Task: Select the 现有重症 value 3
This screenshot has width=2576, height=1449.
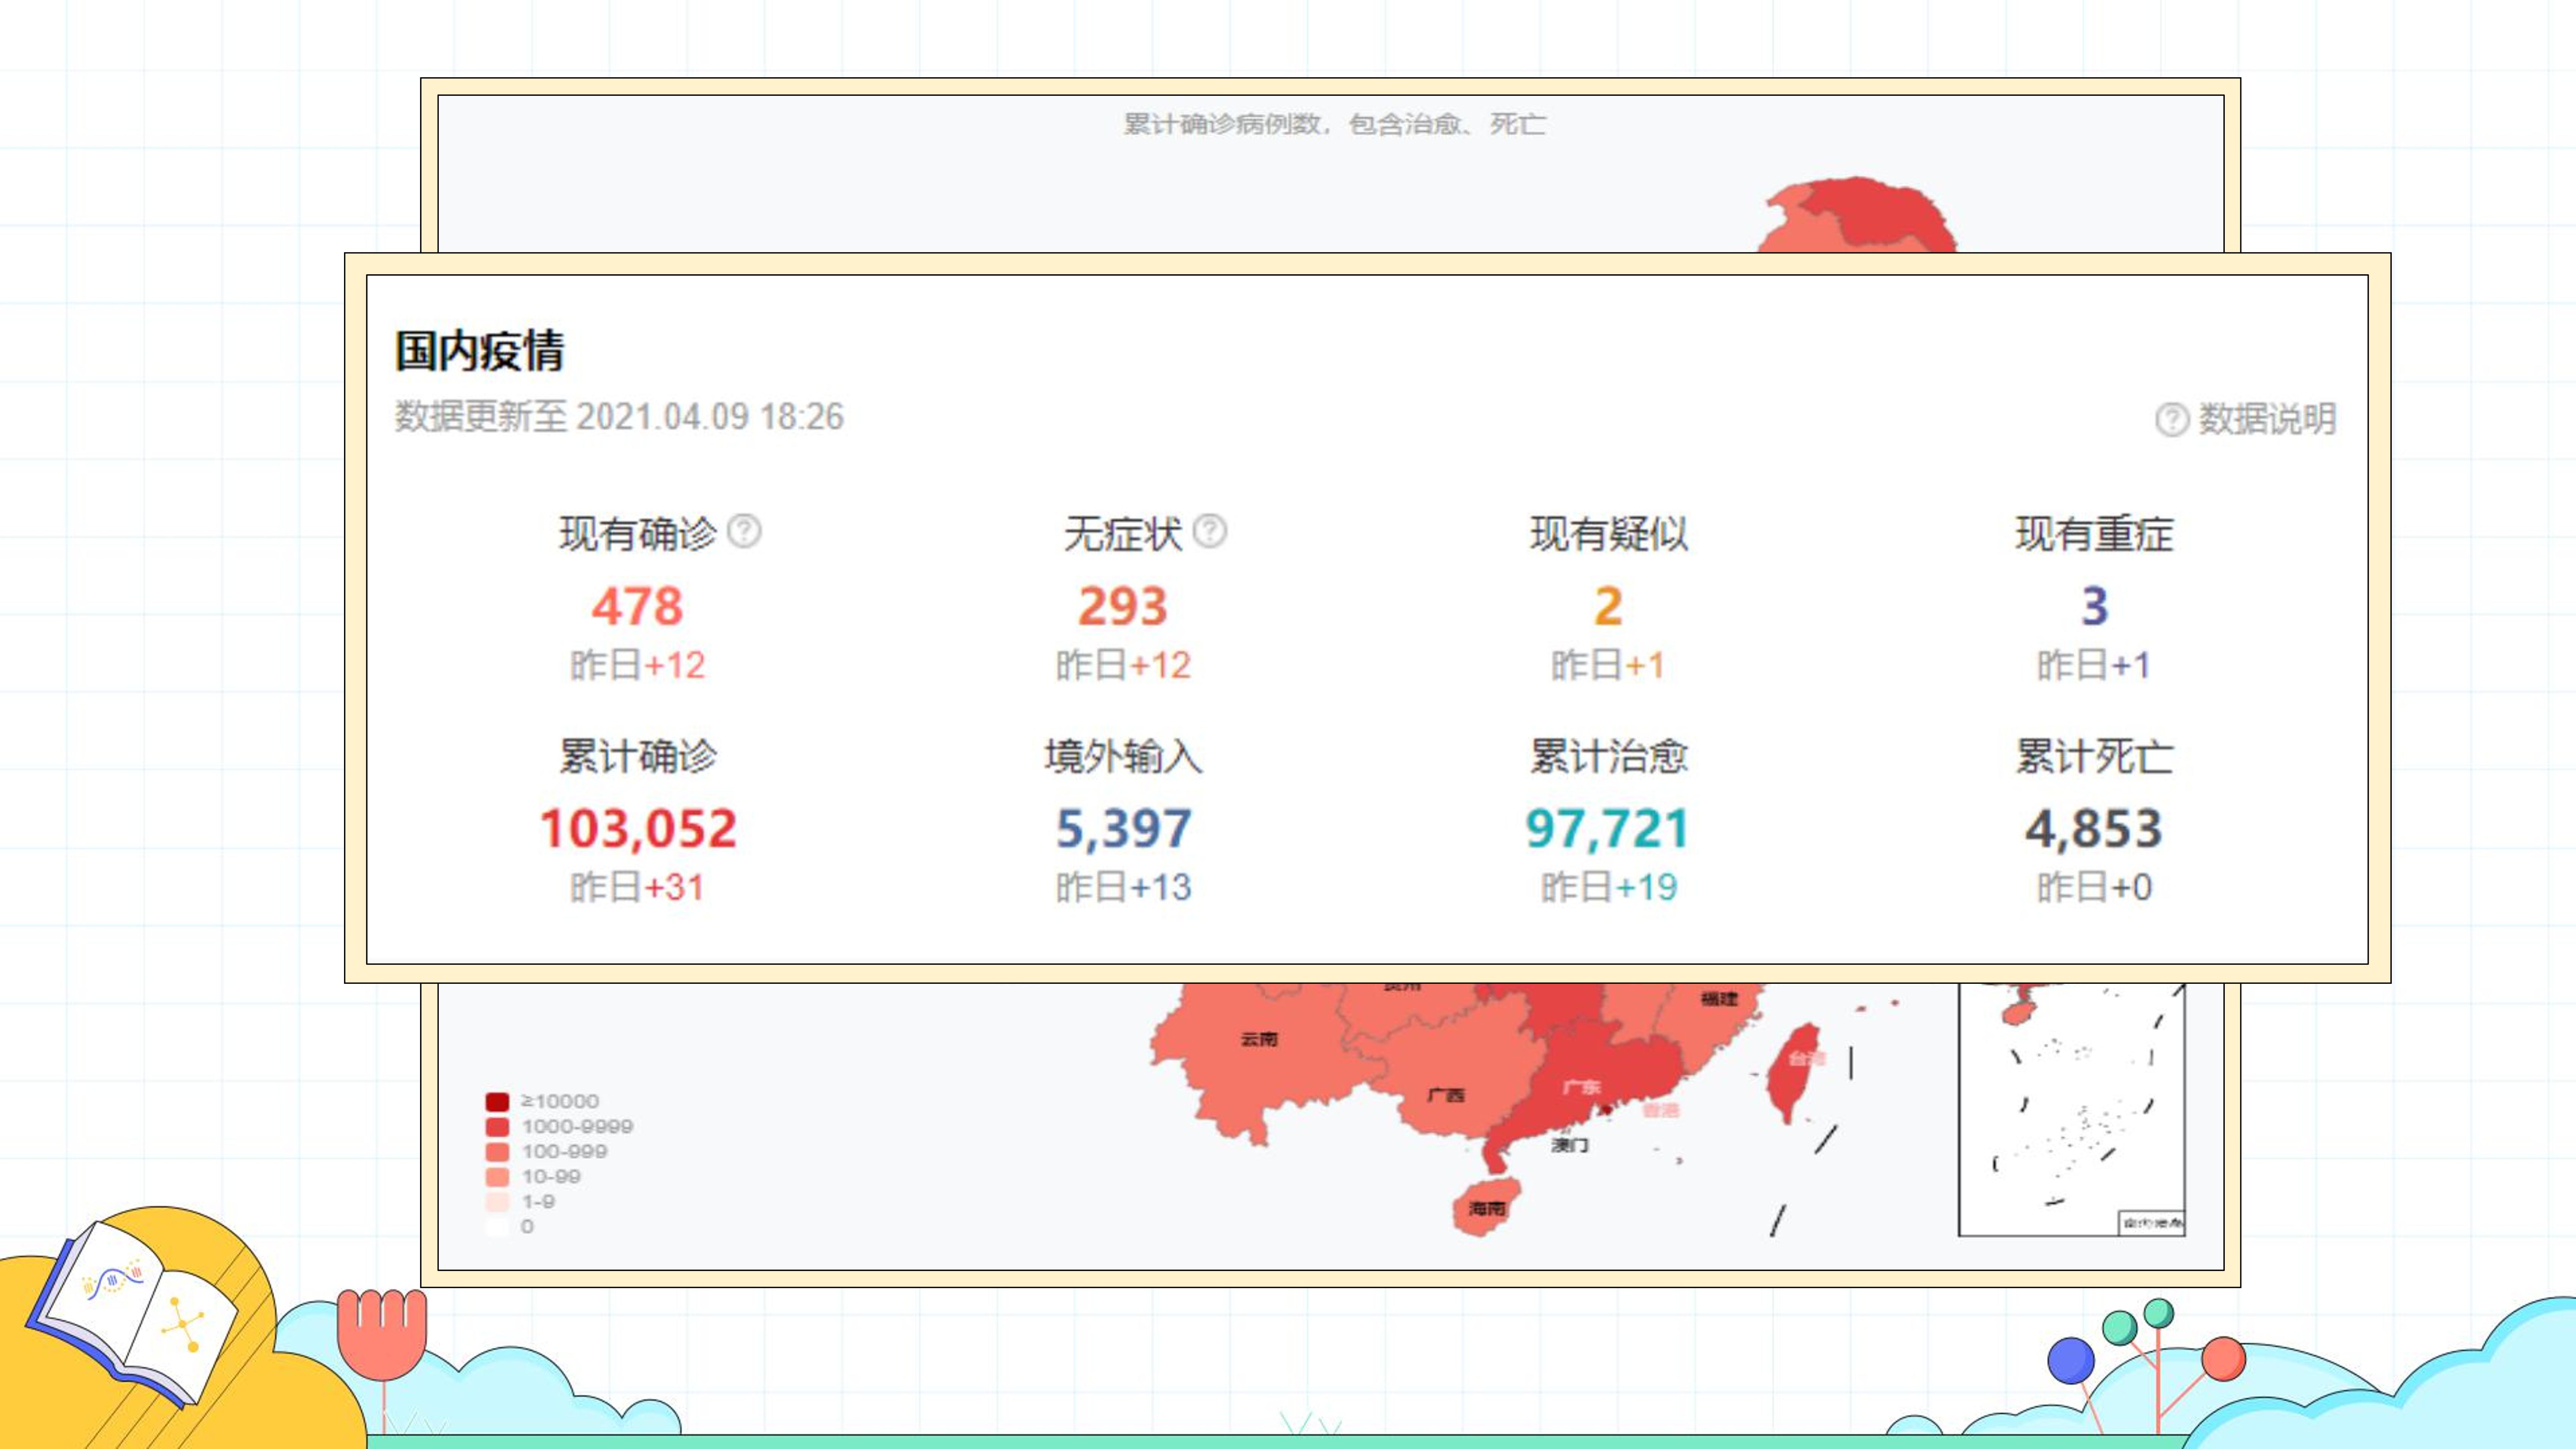Action: (2094, 606)
